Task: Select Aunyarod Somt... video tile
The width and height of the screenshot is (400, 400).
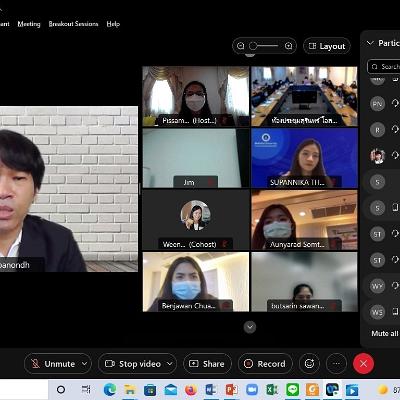Action: tap(304, 220)
